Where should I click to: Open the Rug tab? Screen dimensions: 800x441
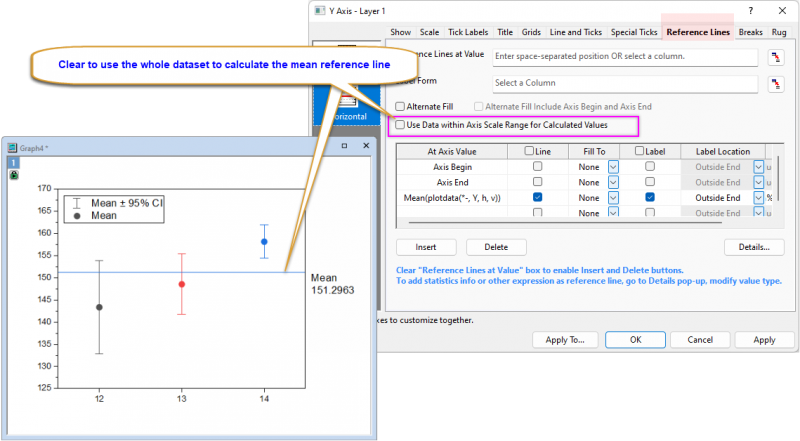(779, 32)
